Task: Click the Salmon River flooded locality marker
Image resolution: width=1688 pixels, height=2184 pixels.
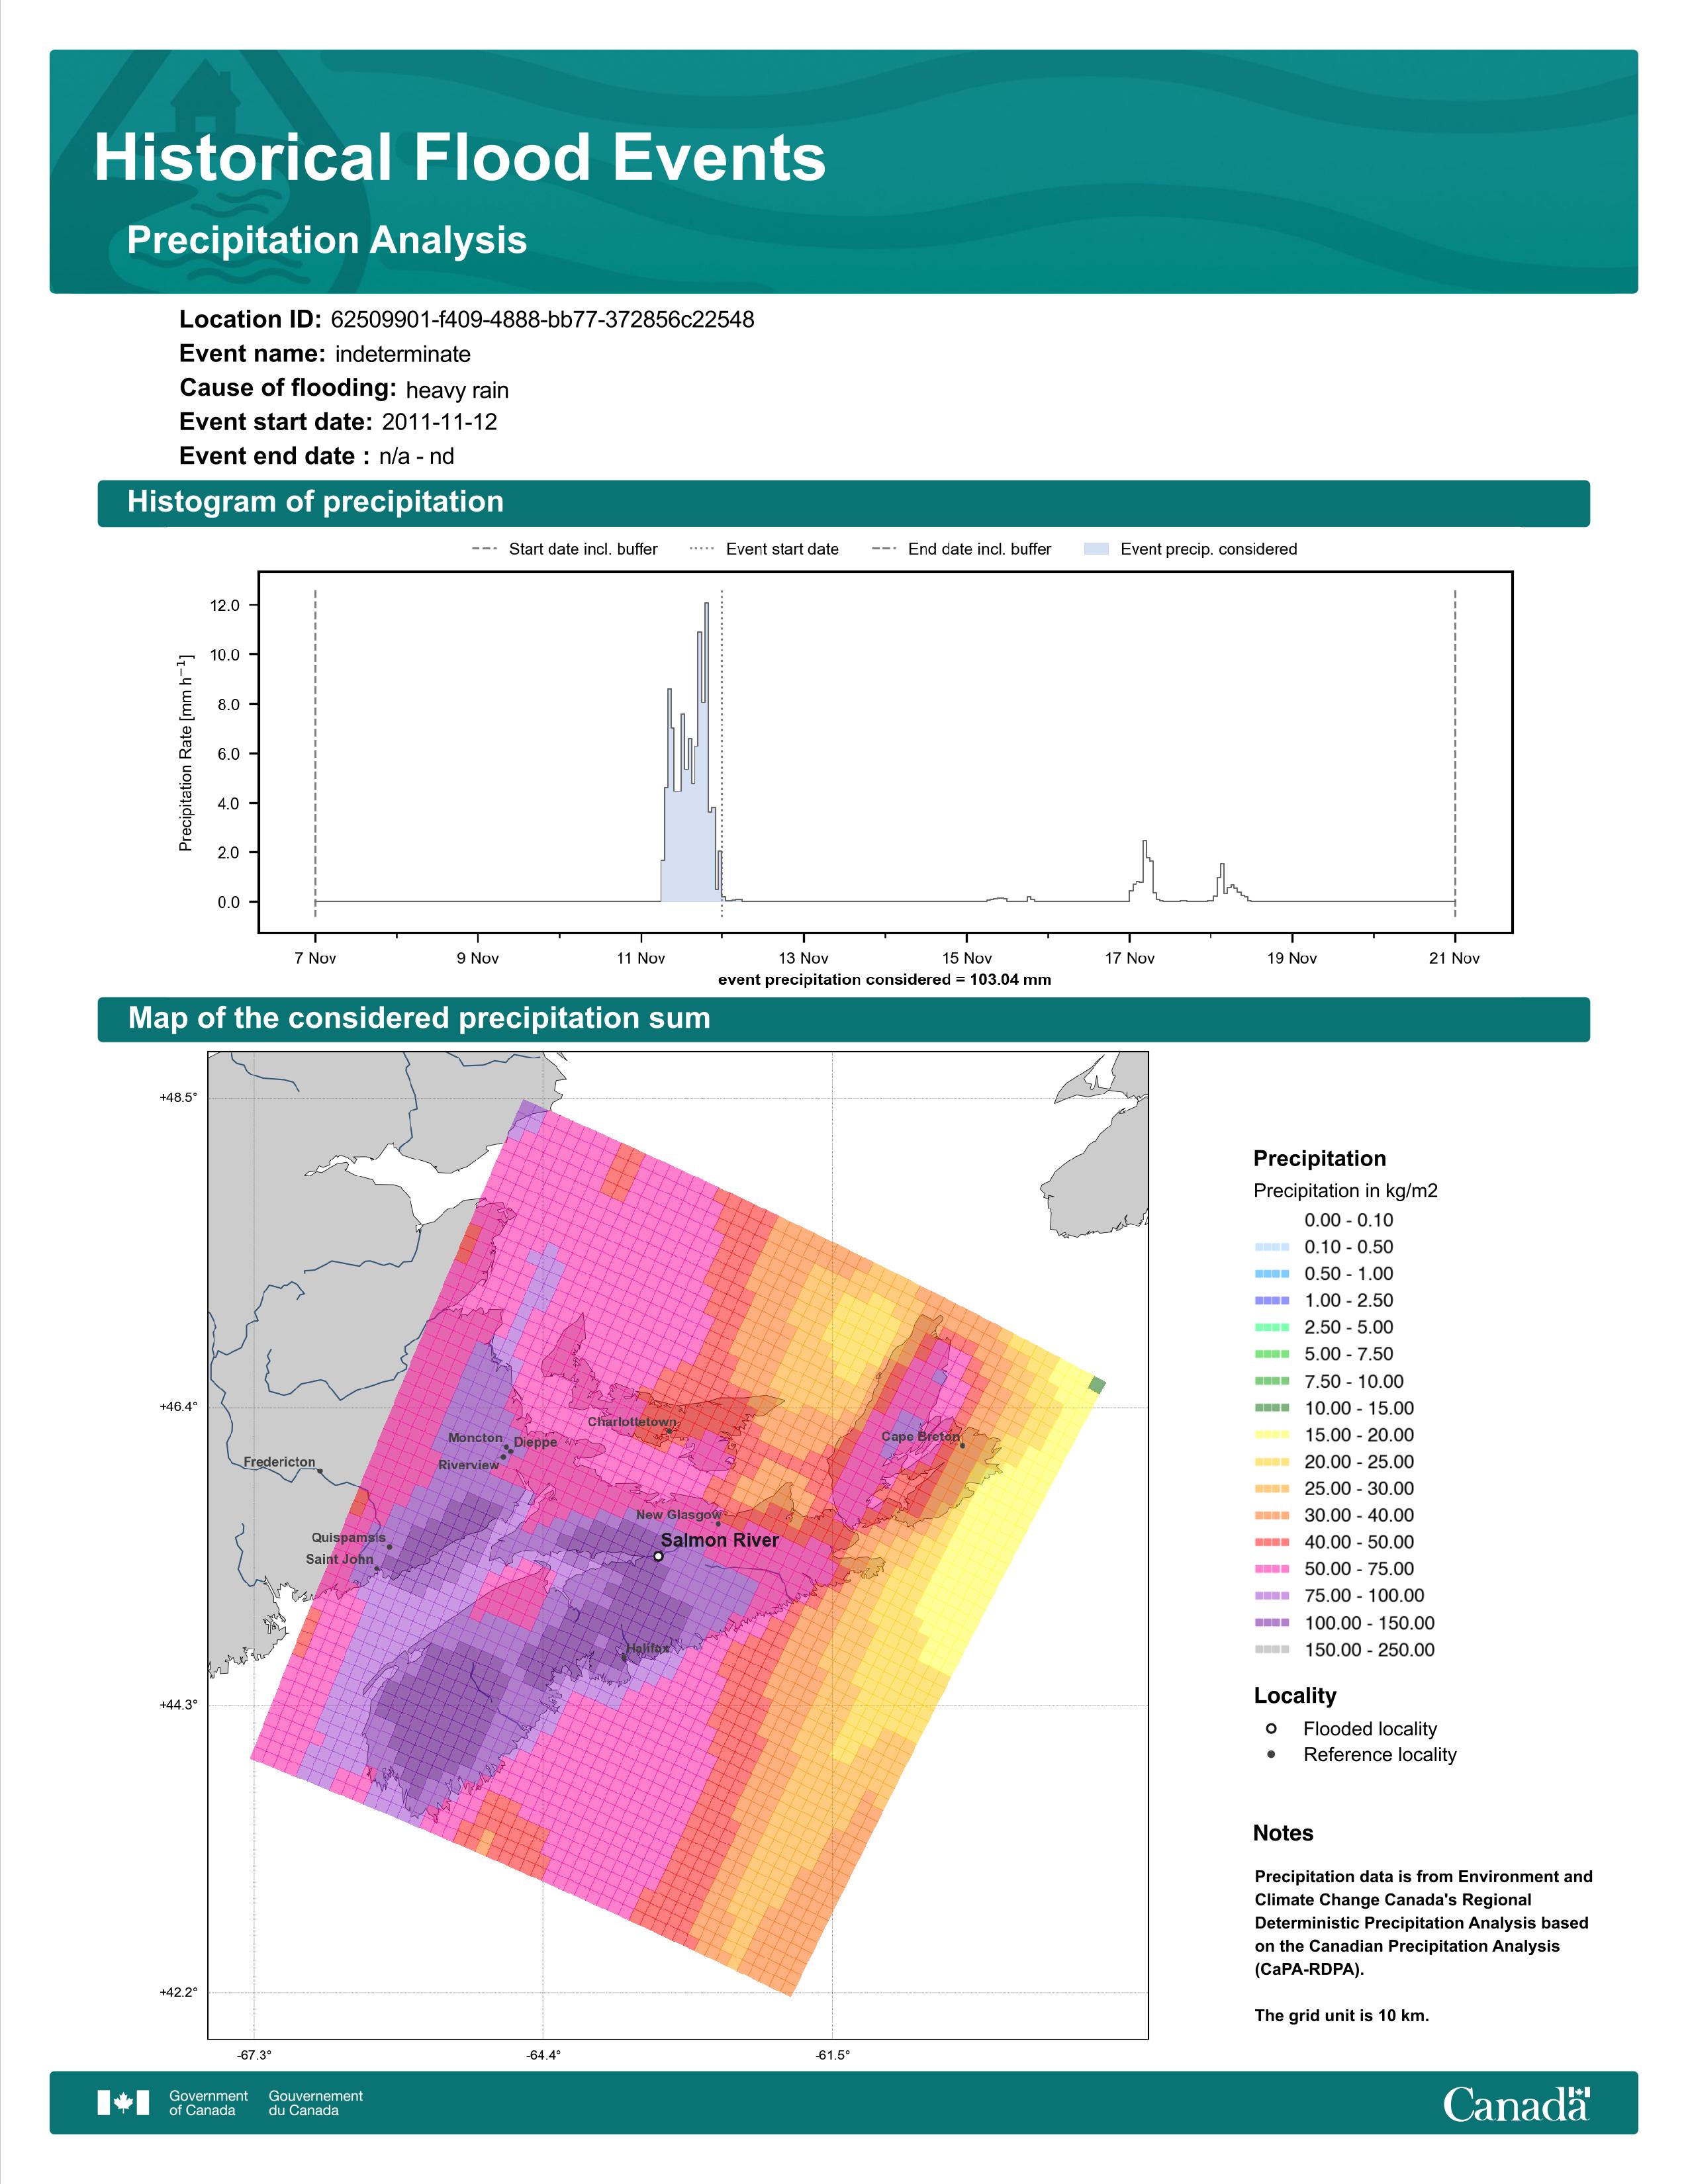Action: point(658,1556)
